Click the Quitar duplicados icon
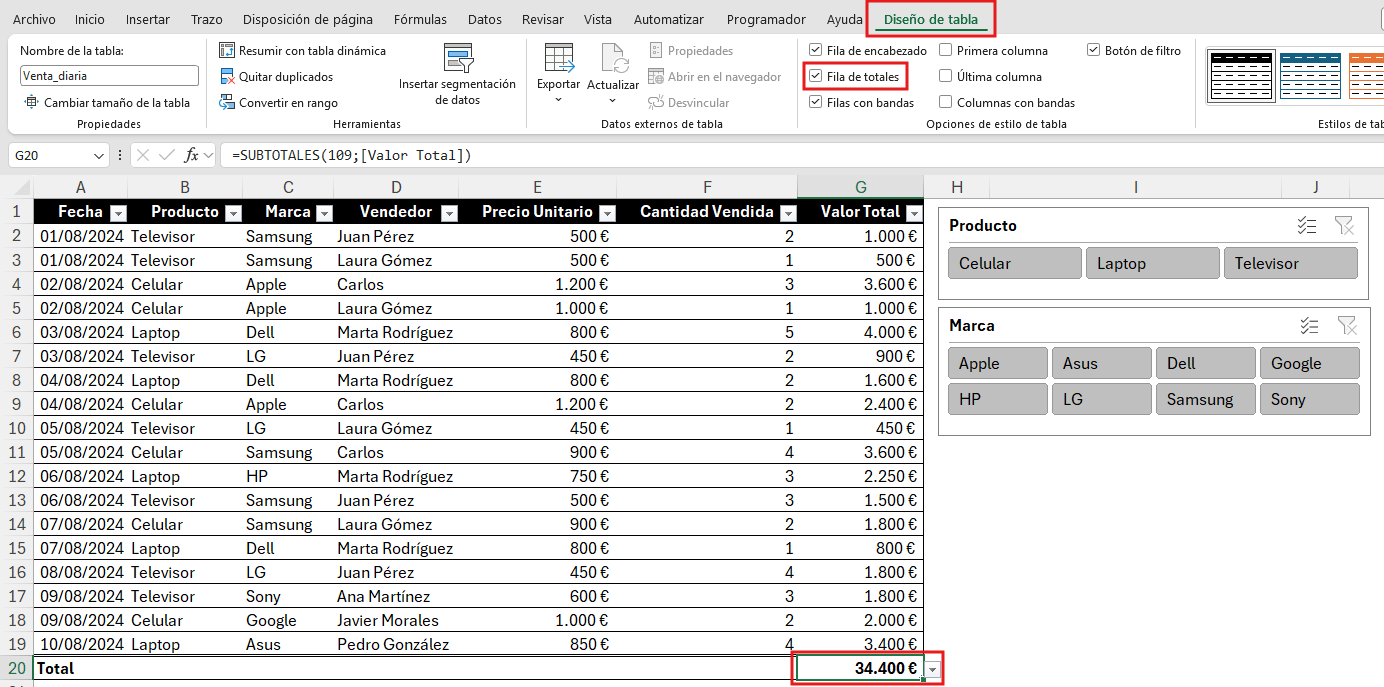Viewport: 1384px width, 687px height. [227, 76]
